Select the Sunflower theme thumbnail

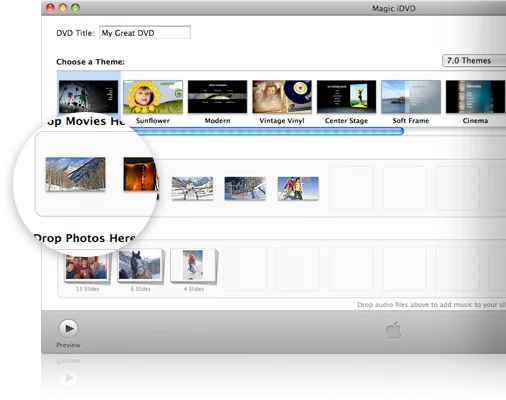(x=153, y=97)
